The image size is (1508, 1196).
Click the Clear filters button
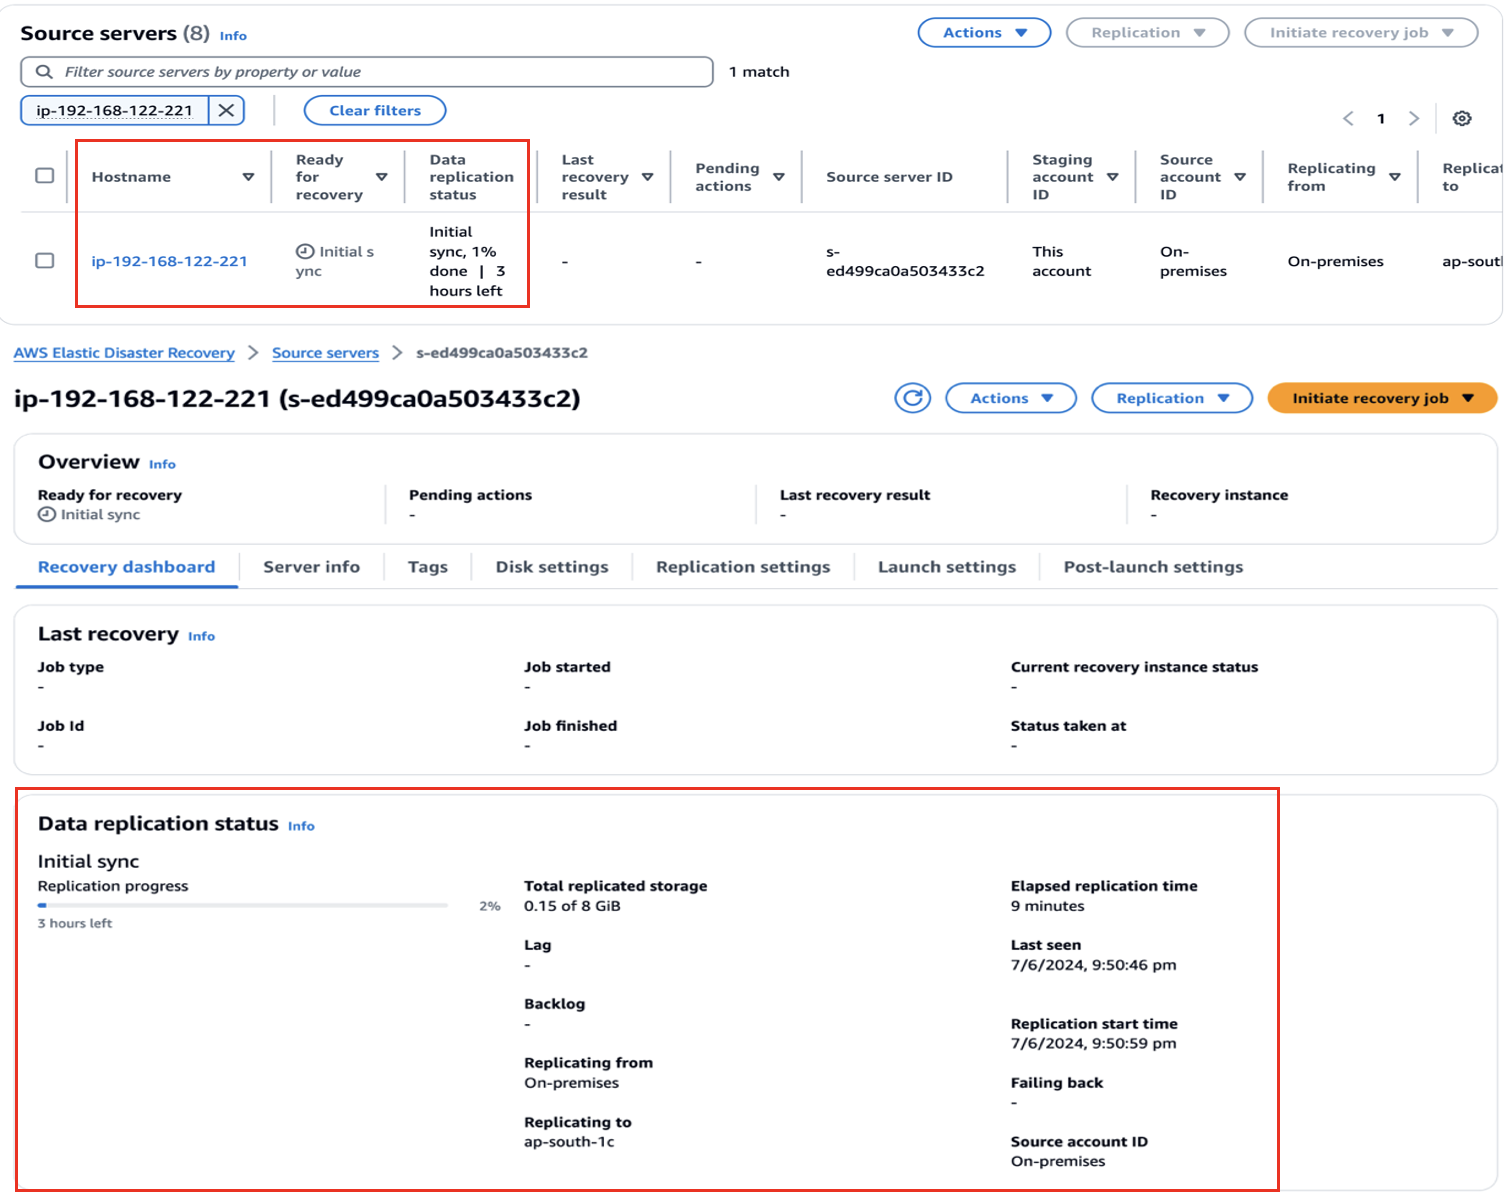click(374, 110)
